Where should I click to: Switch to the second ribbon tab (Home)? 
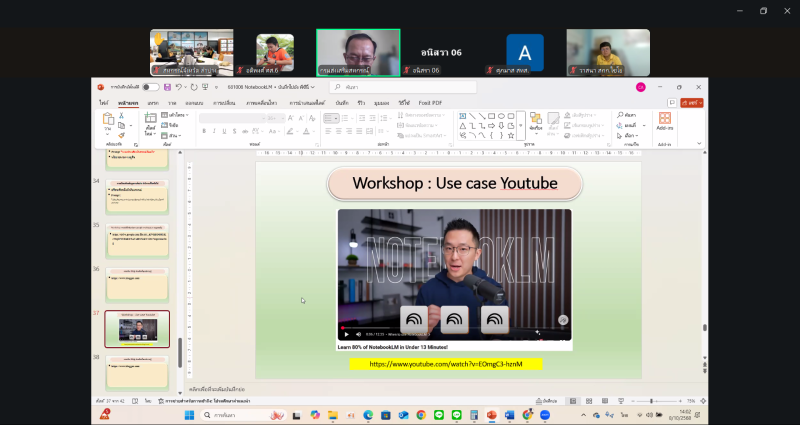tap(128, 103)
